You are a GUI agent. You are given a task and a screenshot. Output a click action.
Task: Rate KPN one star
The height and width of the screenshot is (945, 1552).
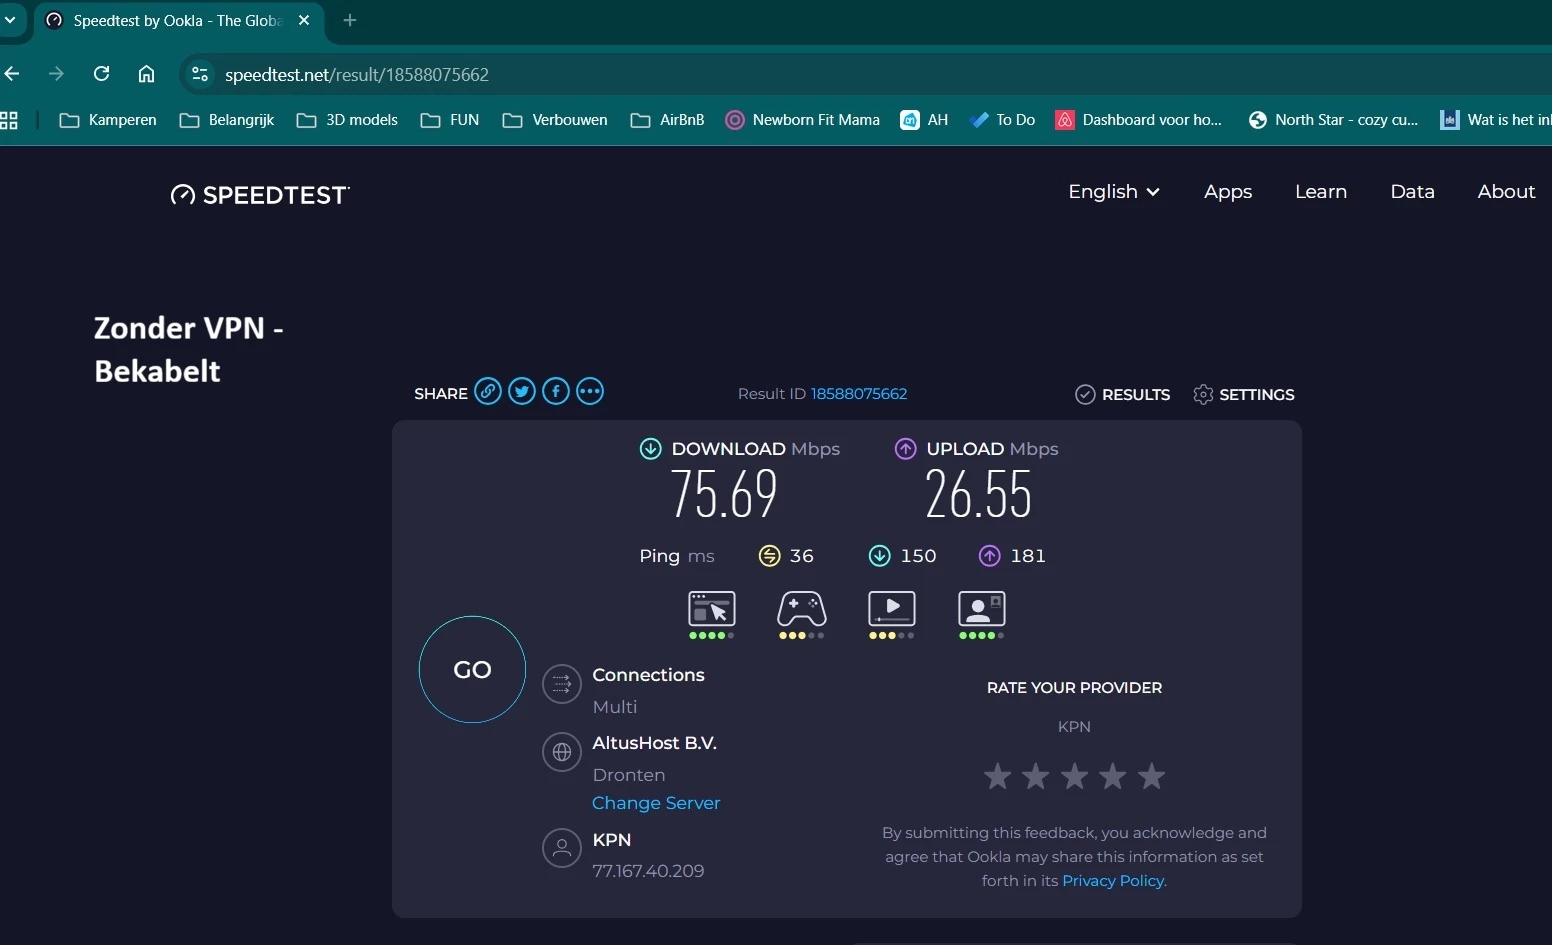coord(997,776)
